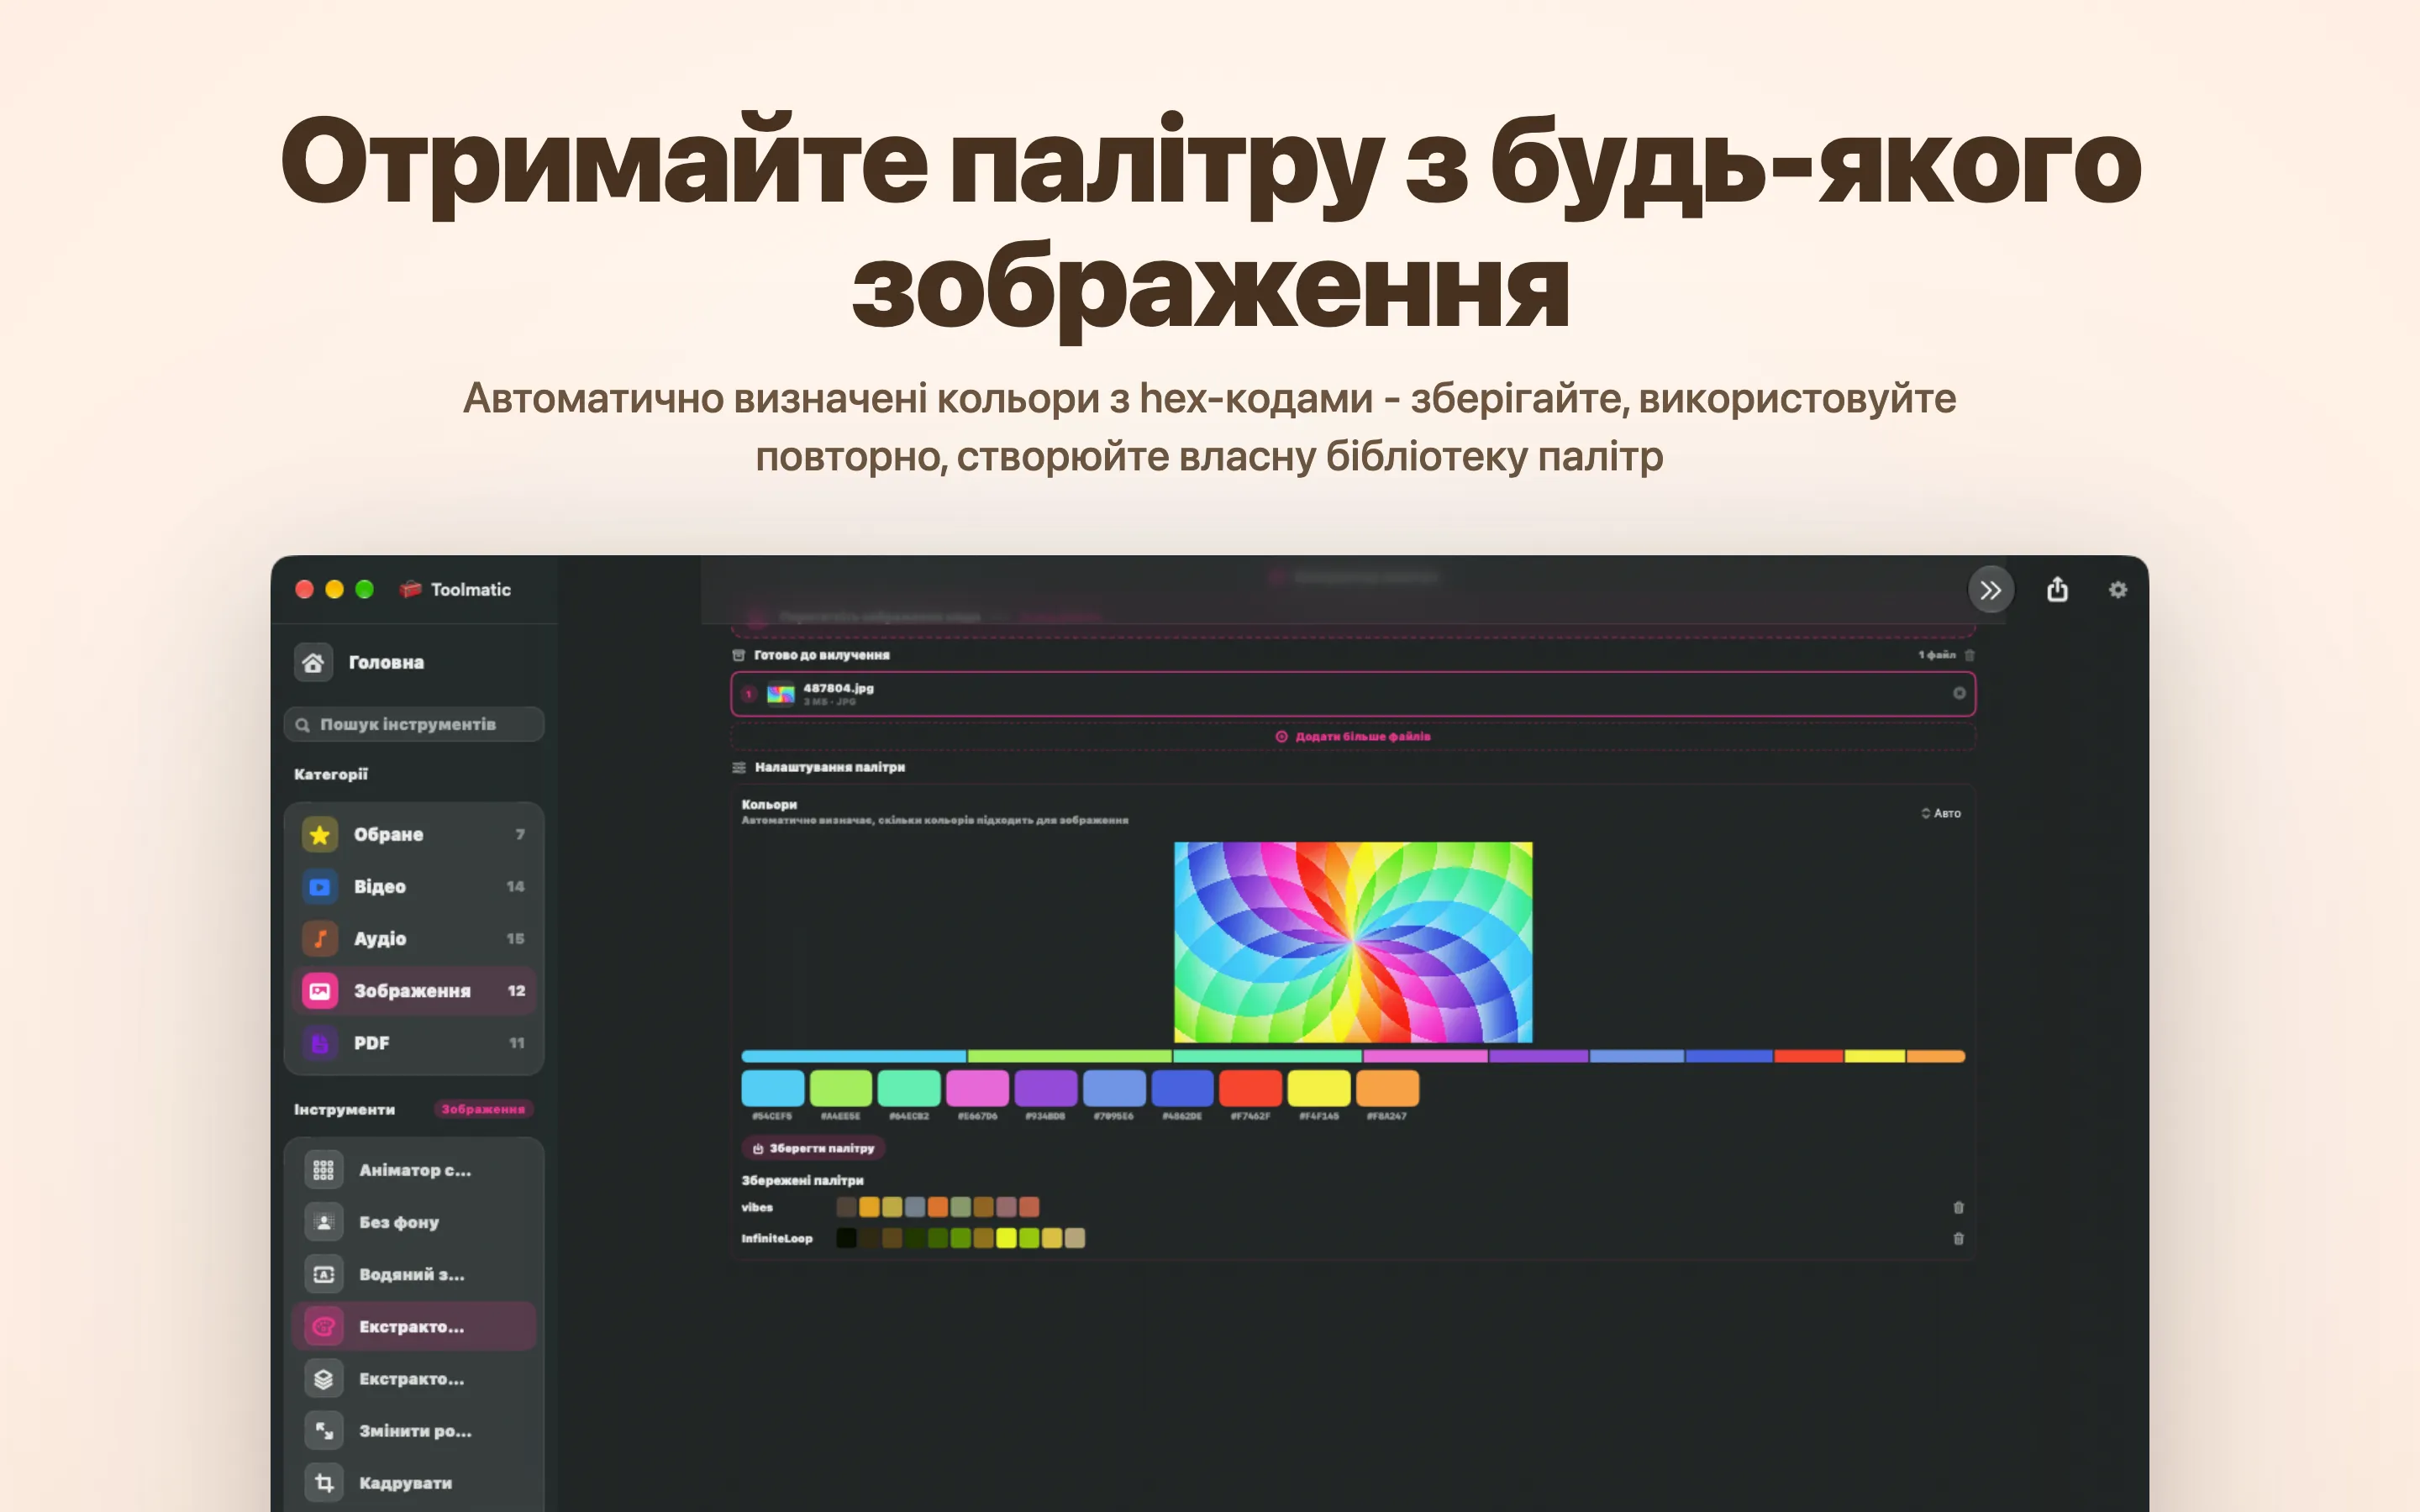Pick the yellow swatch #F4F145

(x=1319, y=1088)
